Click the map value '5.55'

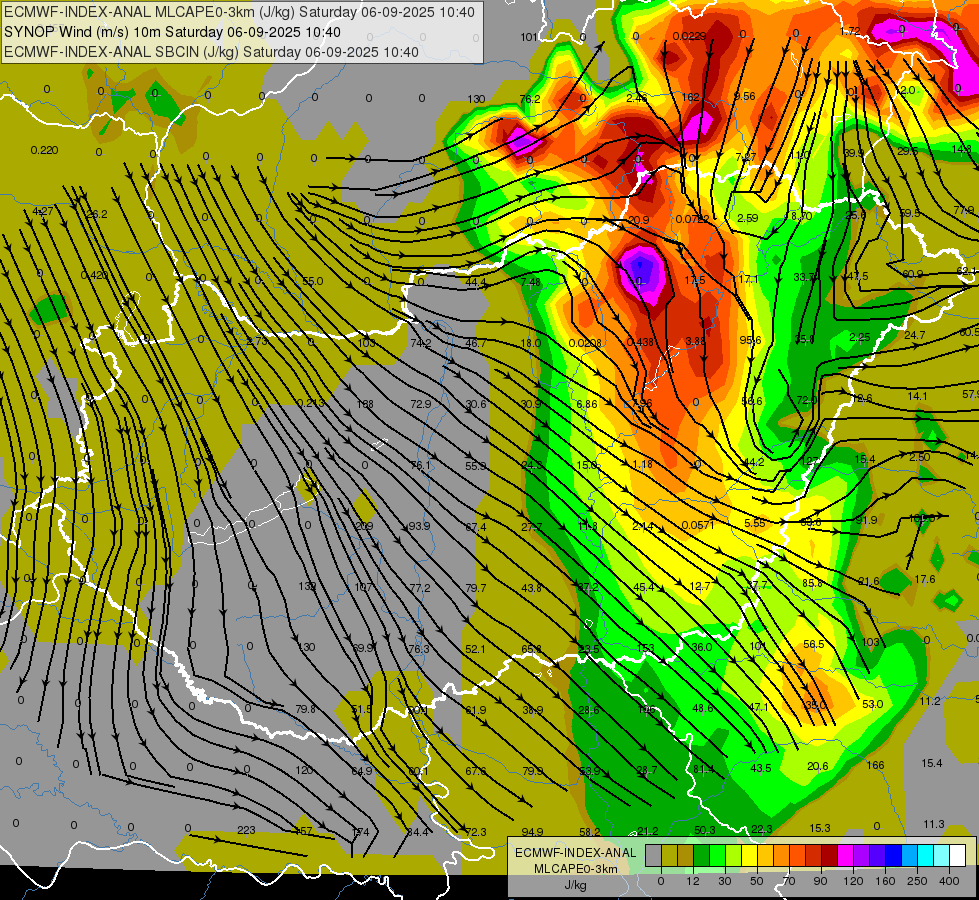coord(754,523)
